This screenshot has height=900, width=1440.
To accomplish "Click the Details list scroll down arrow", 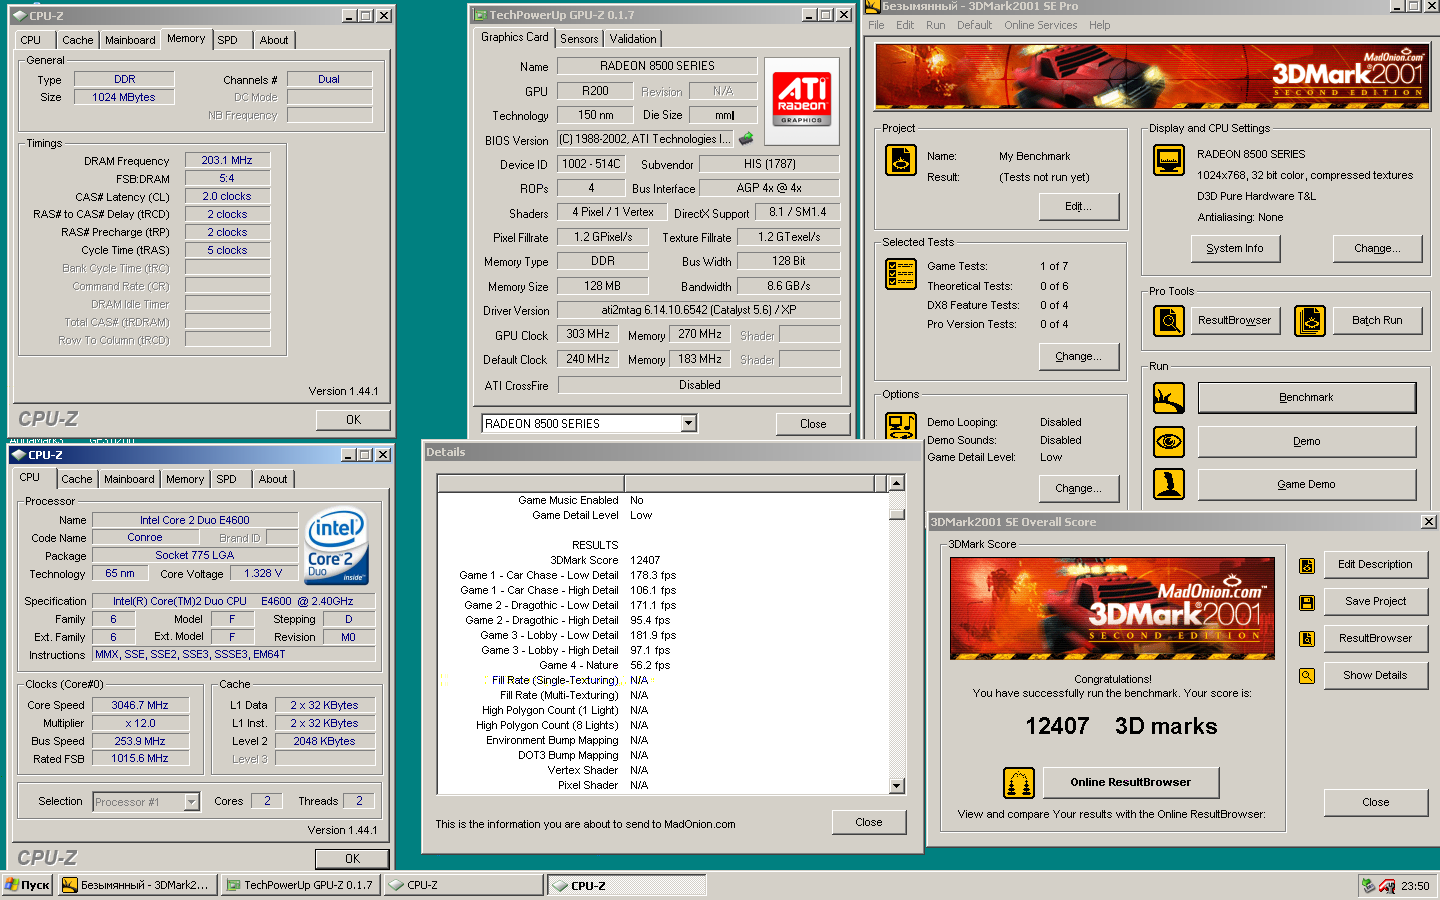I will [897, 786].
